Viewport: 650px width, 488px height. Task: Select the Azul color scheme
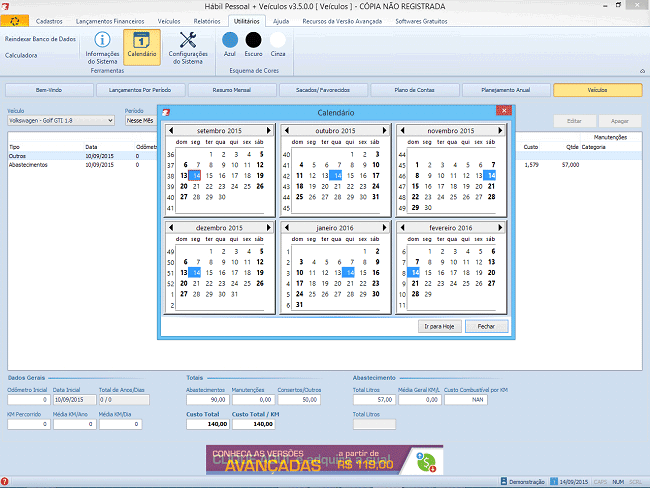pyautogui.click(x=230, y=39)
